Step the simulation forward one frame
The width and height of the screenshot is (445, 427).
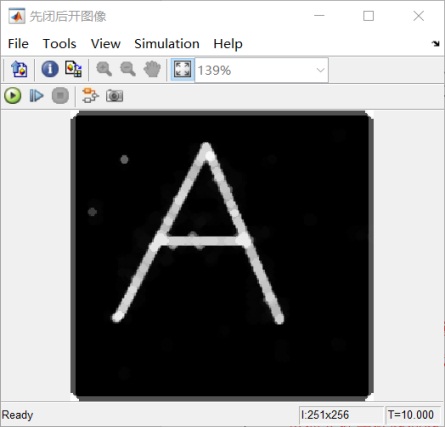[x=36, y=96]
